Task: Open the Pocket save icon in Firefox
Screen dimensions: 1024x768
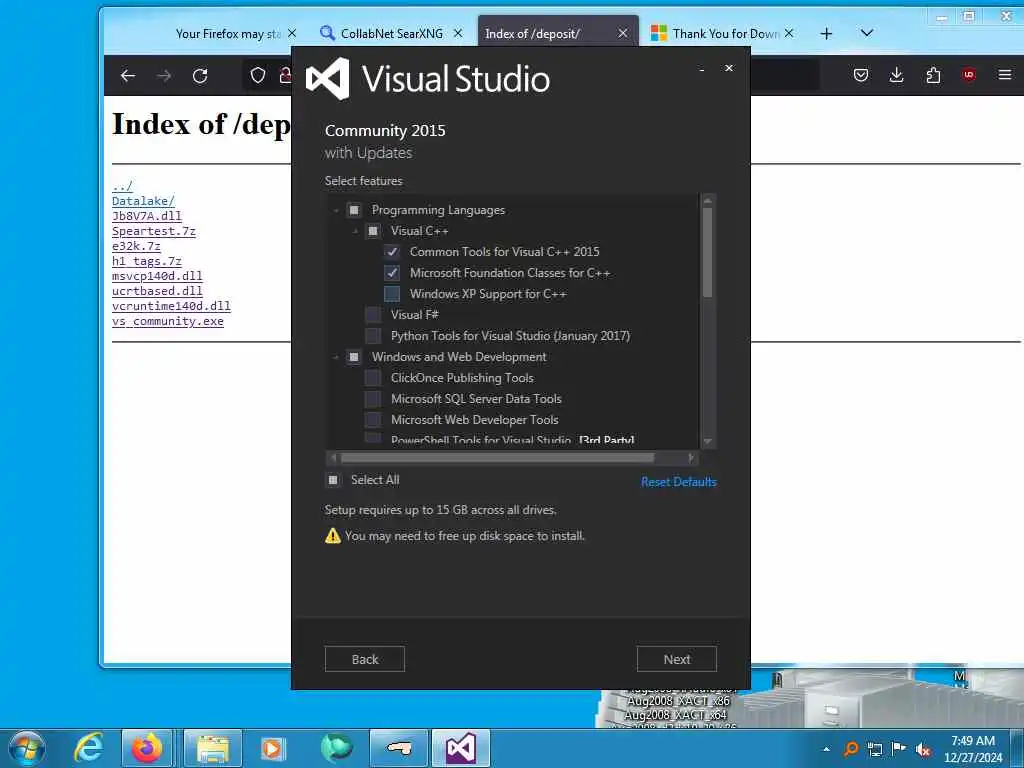Action: (x=861, y=76)
